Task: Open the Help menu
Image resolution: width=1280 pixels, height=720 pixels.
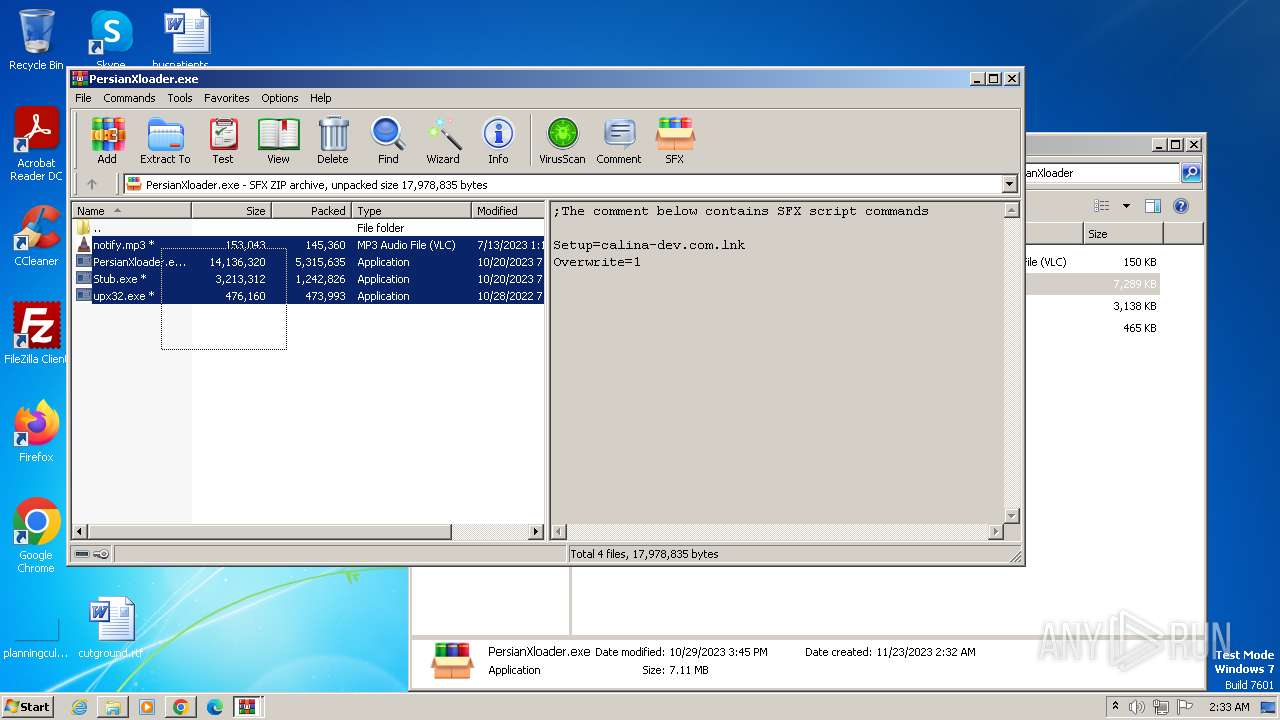Action: pyautogui.click(x=320, y=98)
